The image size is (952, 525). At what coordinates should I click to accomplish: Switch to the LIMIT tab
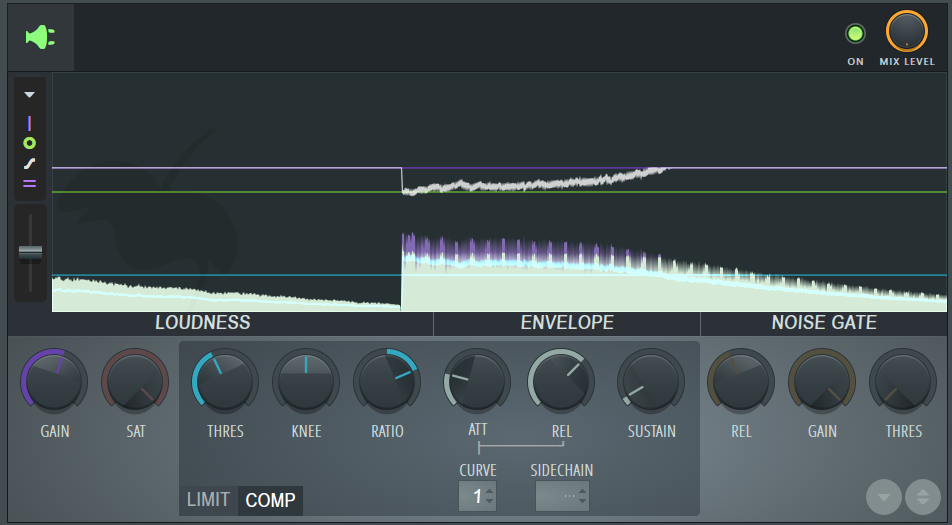tap(208, 500)
